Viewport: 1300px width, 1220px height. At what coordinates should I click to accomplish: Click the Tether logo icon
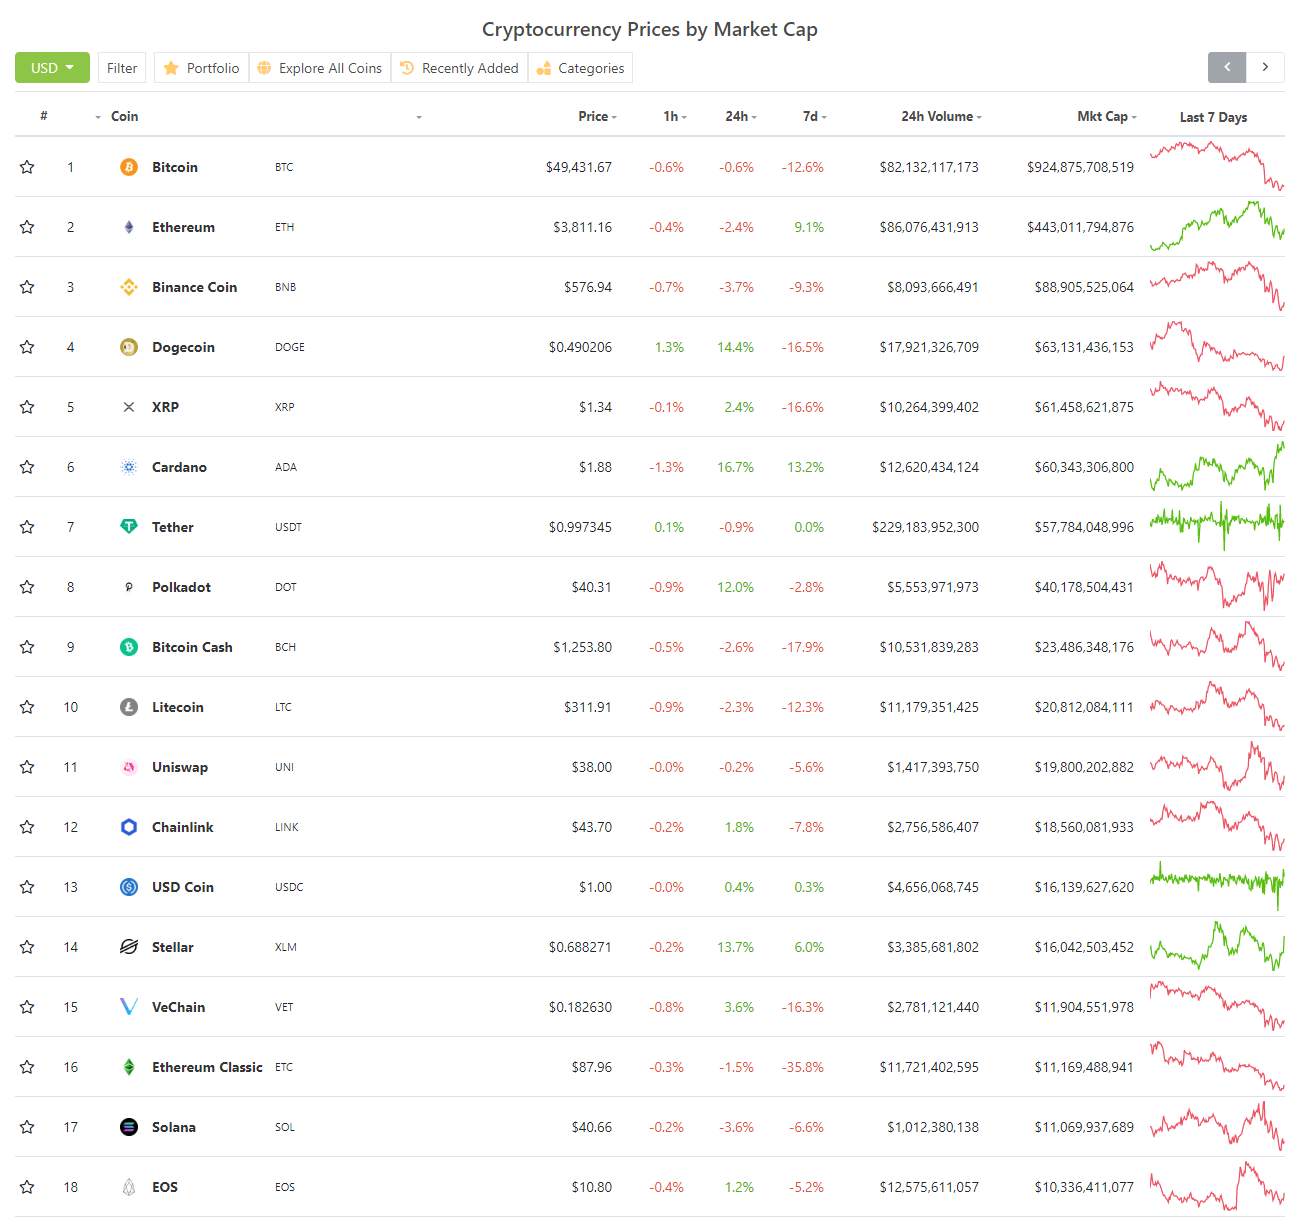click(128, 527)
